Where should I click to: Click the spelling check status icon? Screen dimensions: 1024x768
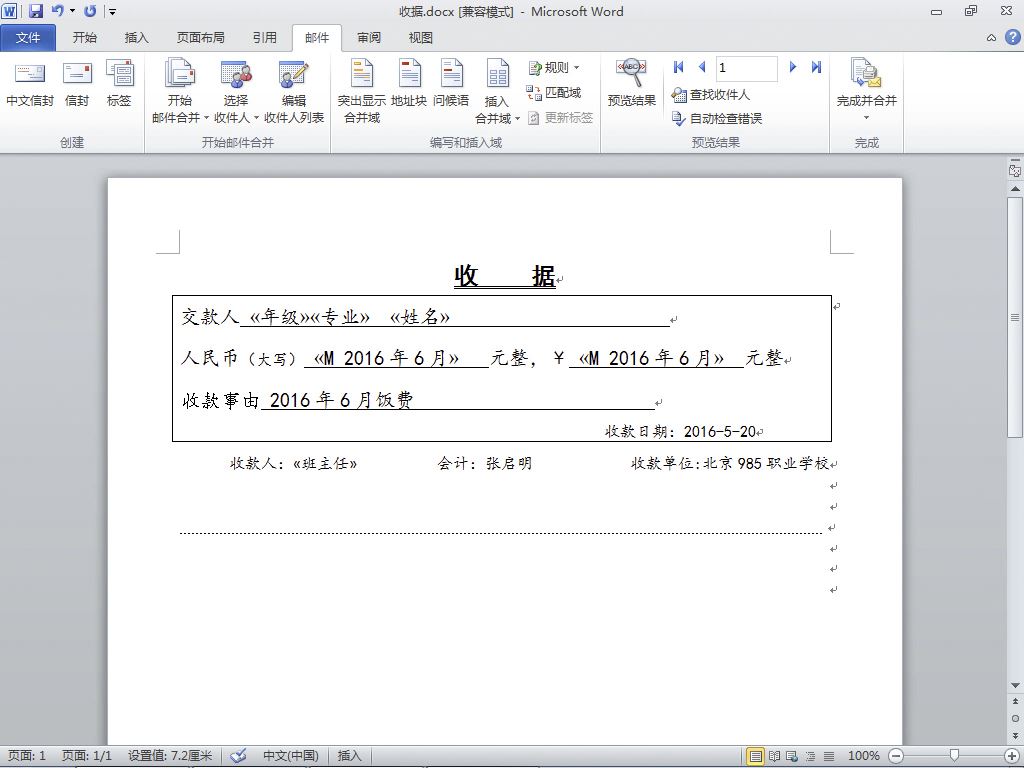[238, 756]
